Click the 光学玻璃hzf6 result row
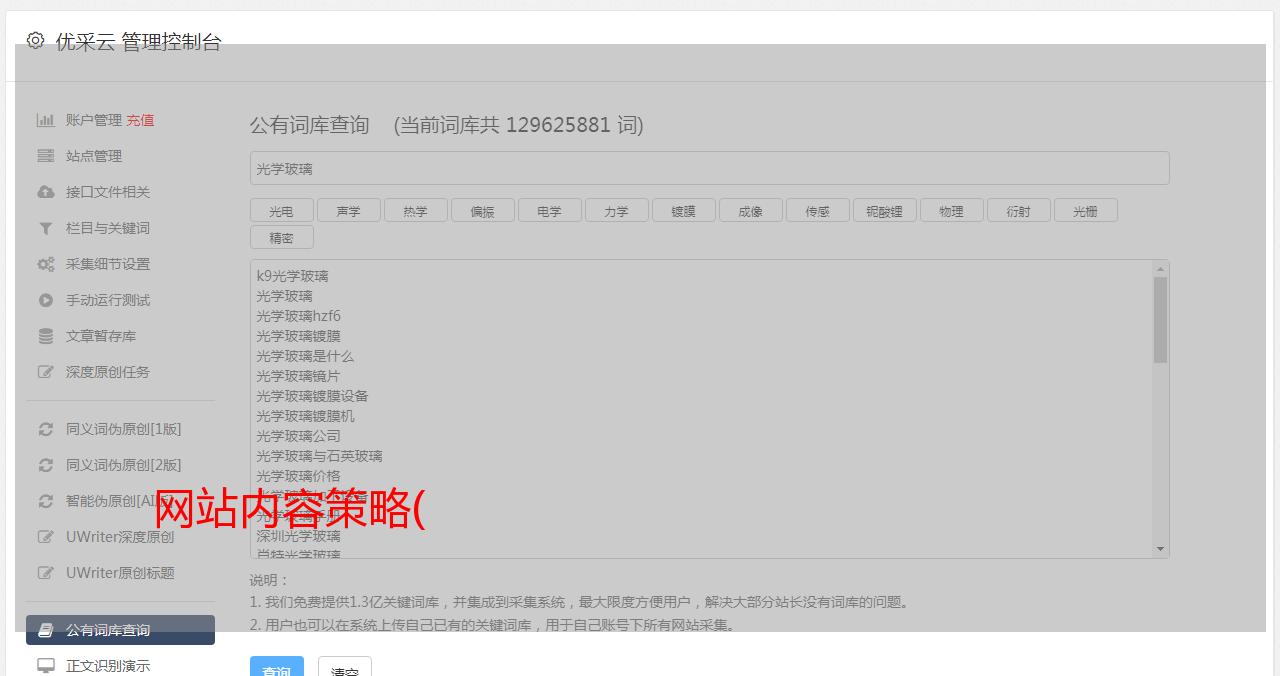 pyautogui.click(x=298, y=316)
